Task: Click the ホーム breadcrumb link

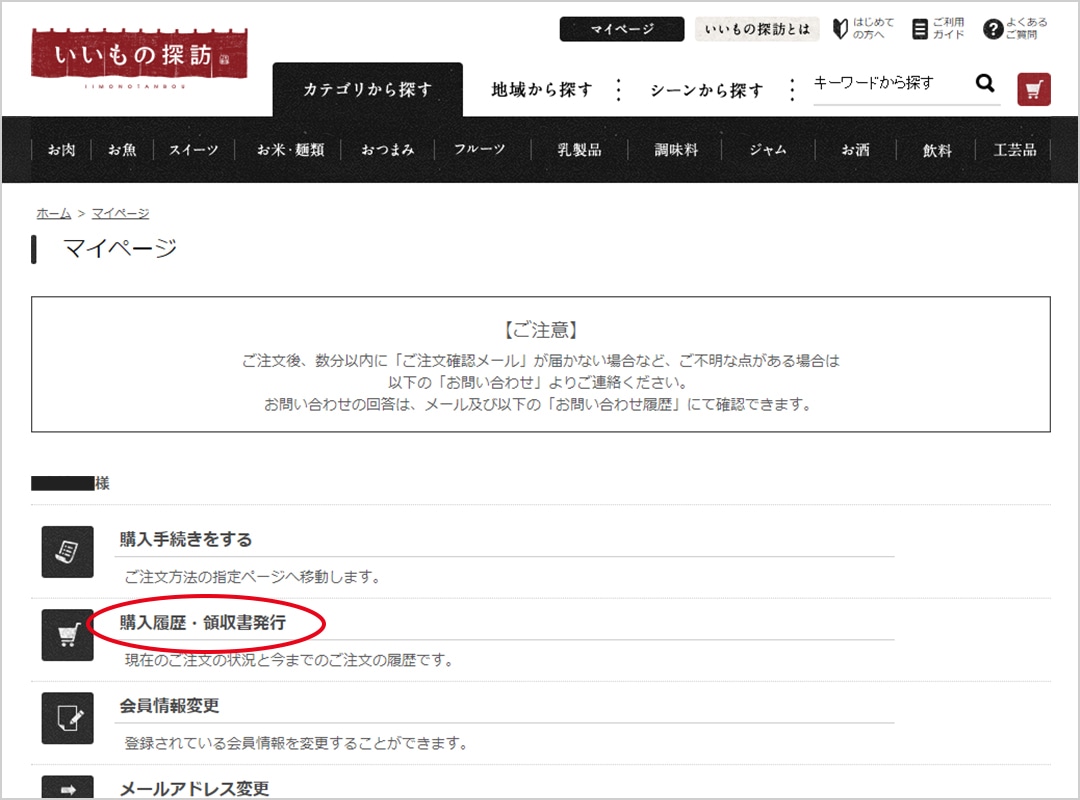Action: tap(53, 213)
